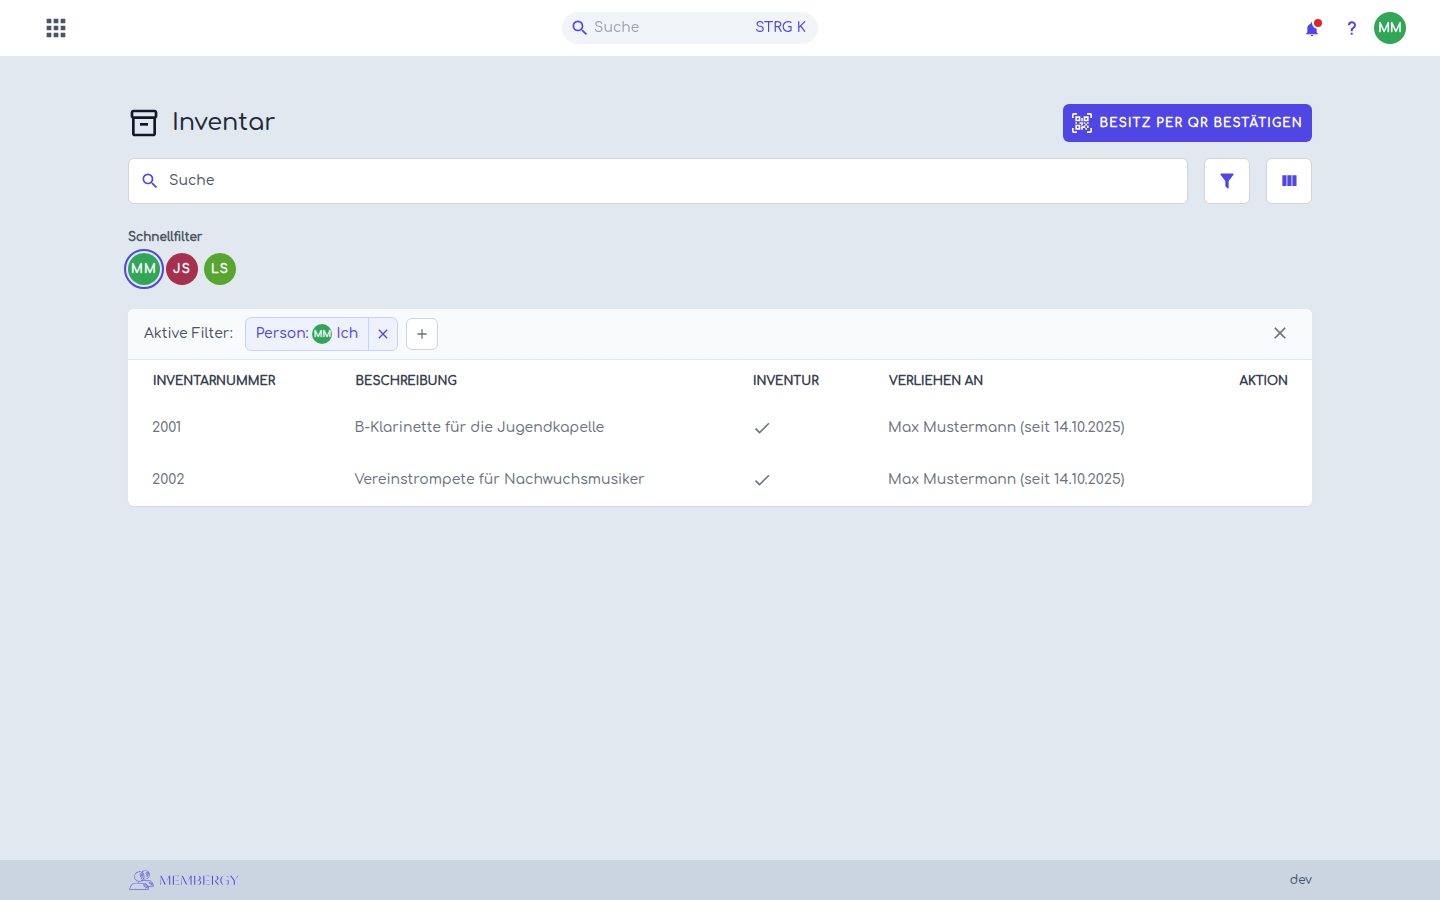Click Besitz per QR bestätigen button
Viewport: 1440px width, 900px height.
[x=1187, y=123]
